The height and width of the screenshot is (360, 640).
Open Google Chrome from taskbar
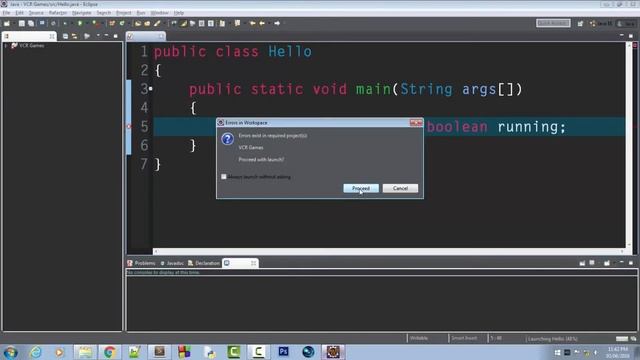(109, 352)
